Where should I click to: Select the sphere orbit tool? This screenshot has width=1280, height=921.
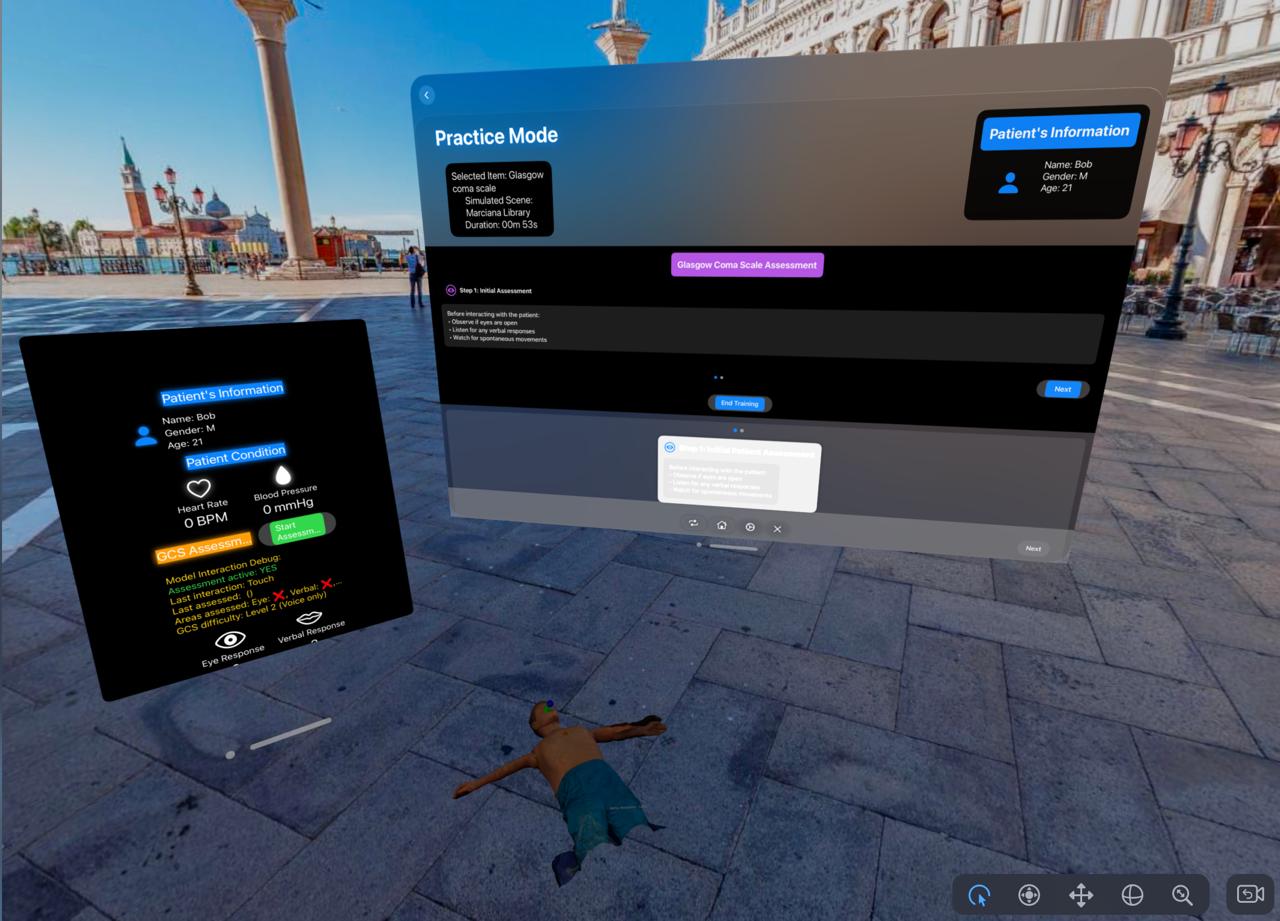(1132, 895)
